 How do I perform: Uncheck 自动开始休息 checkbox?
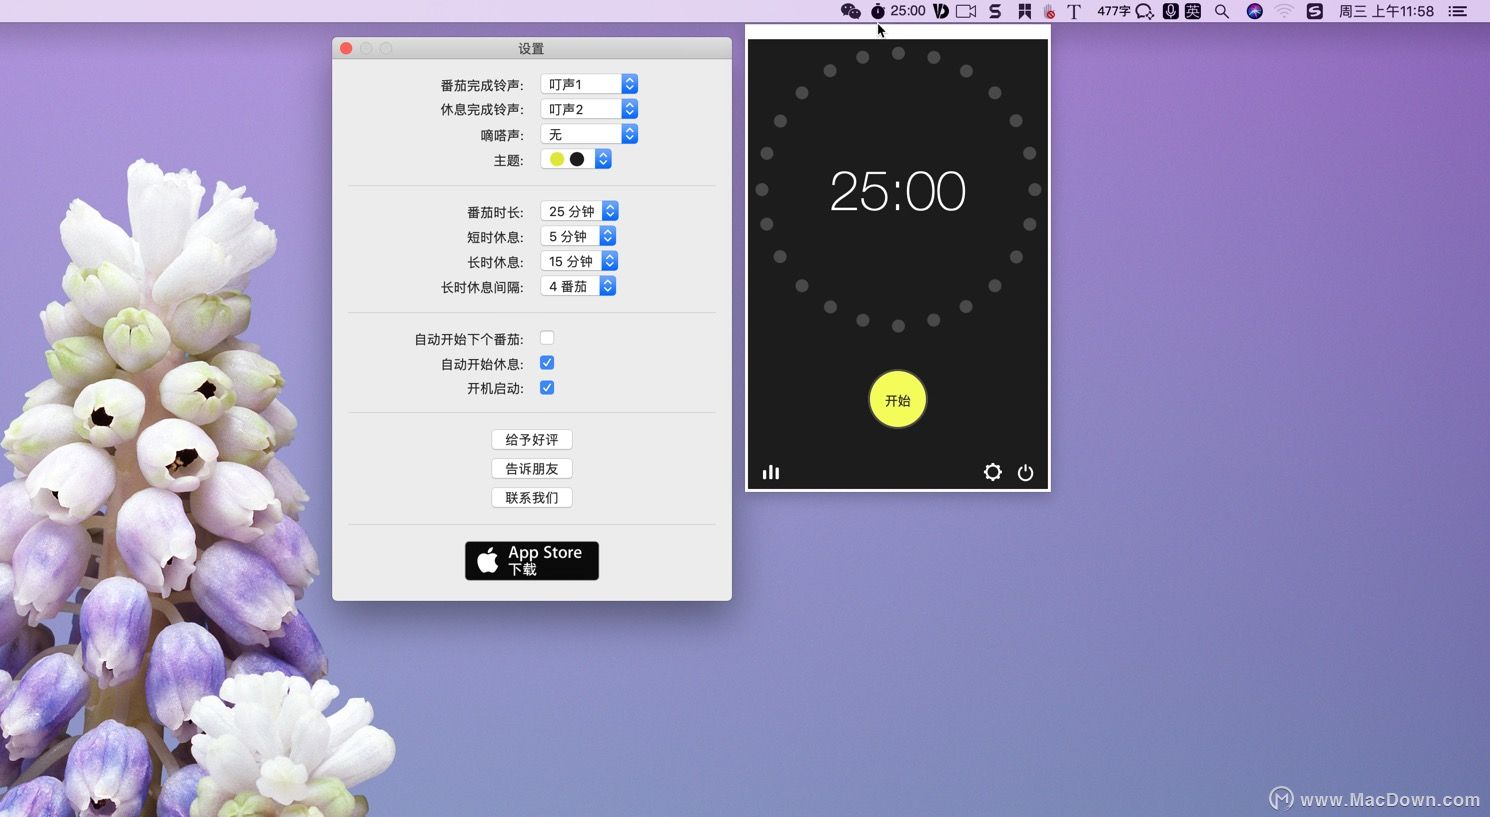pyautogui.click(x=547, y=363)
